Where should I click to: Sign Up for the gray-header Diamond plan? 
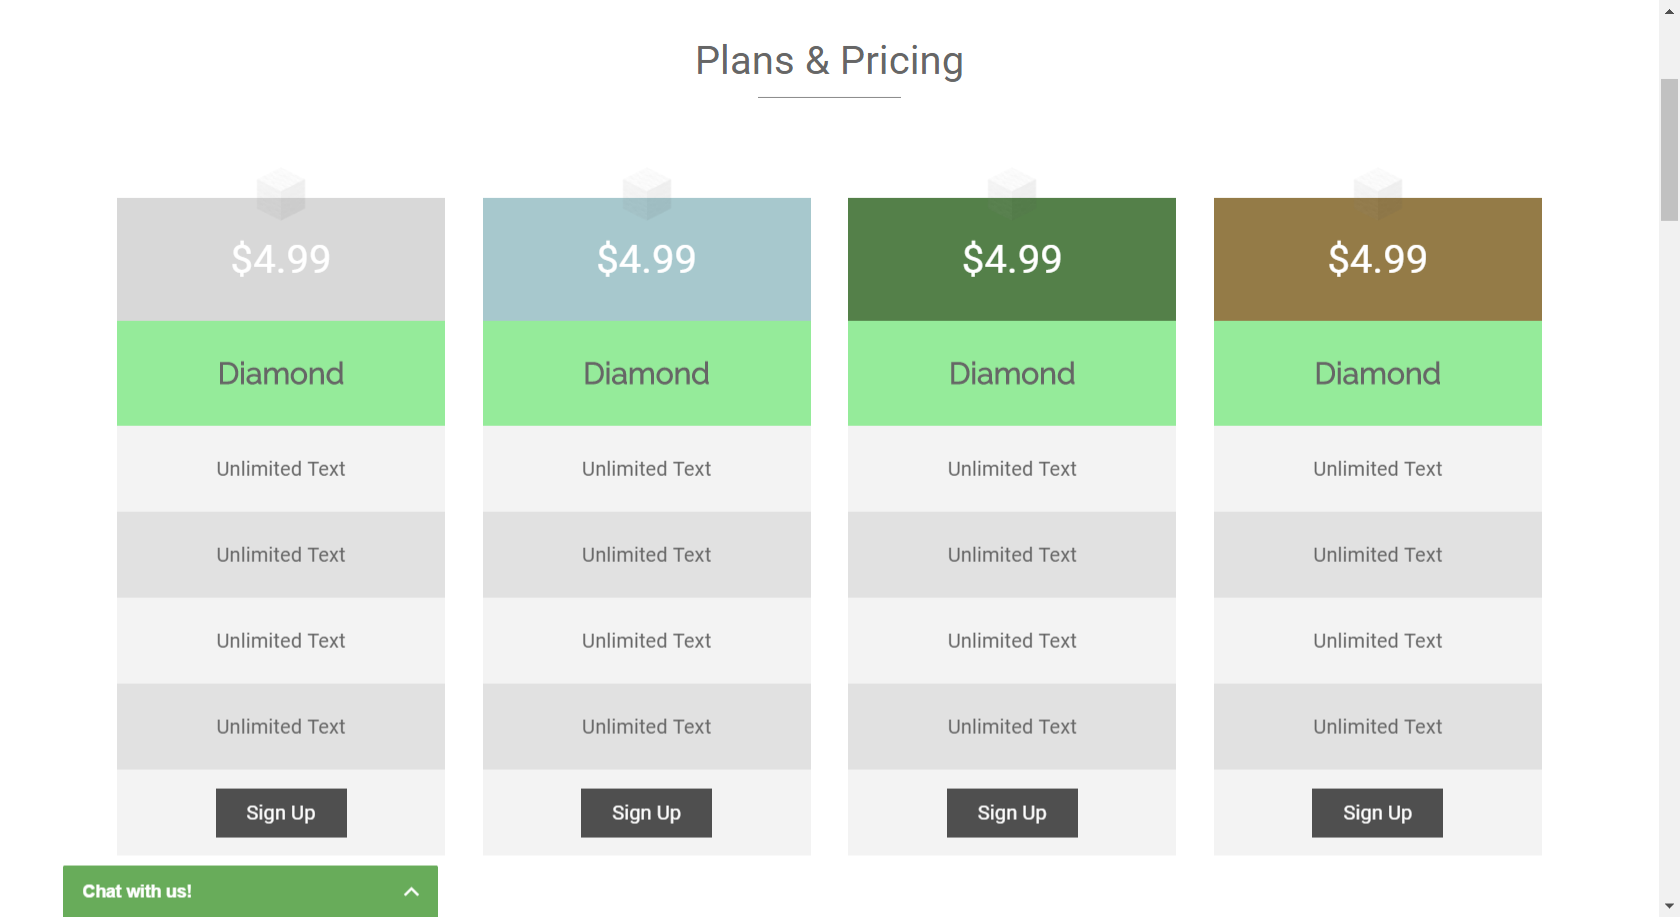281,813
